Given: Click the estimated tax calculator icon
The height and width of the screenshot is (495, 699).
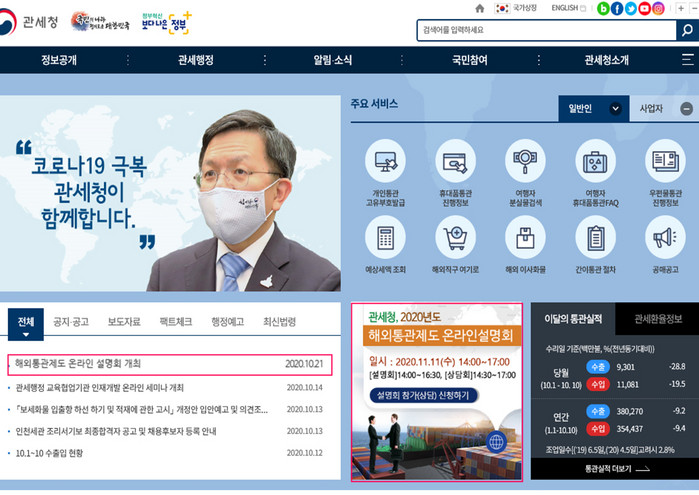Looking at the screenshot, I should point(384,239).
